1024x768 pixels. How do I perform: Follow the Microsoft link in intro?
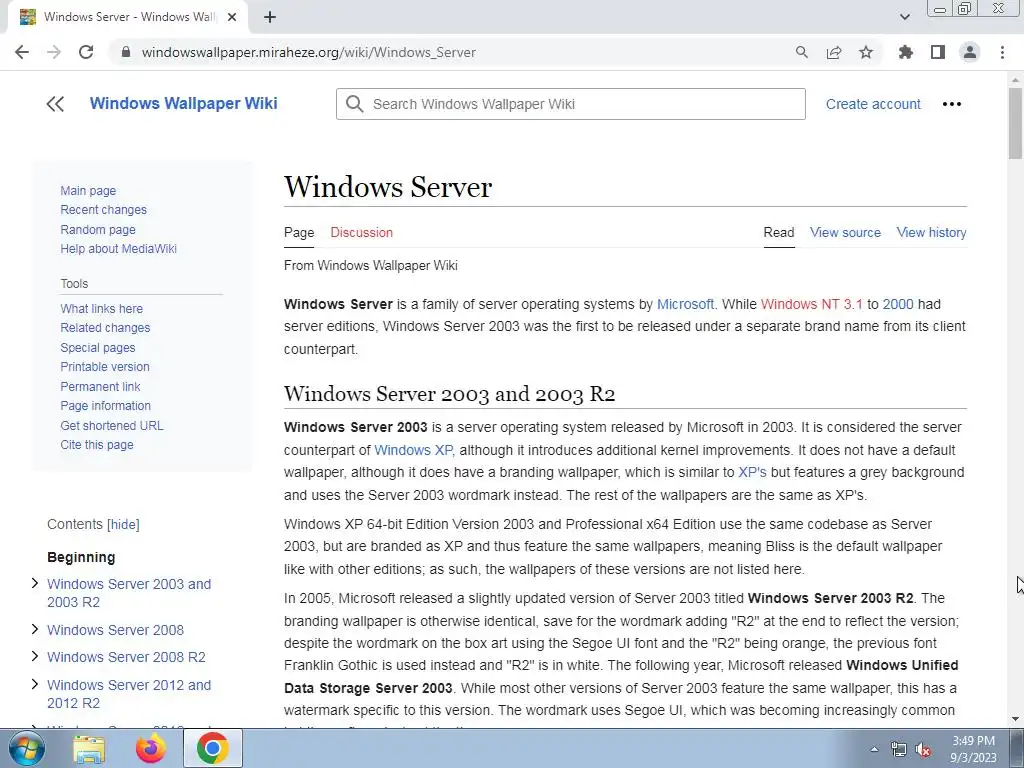click(685, 304)
